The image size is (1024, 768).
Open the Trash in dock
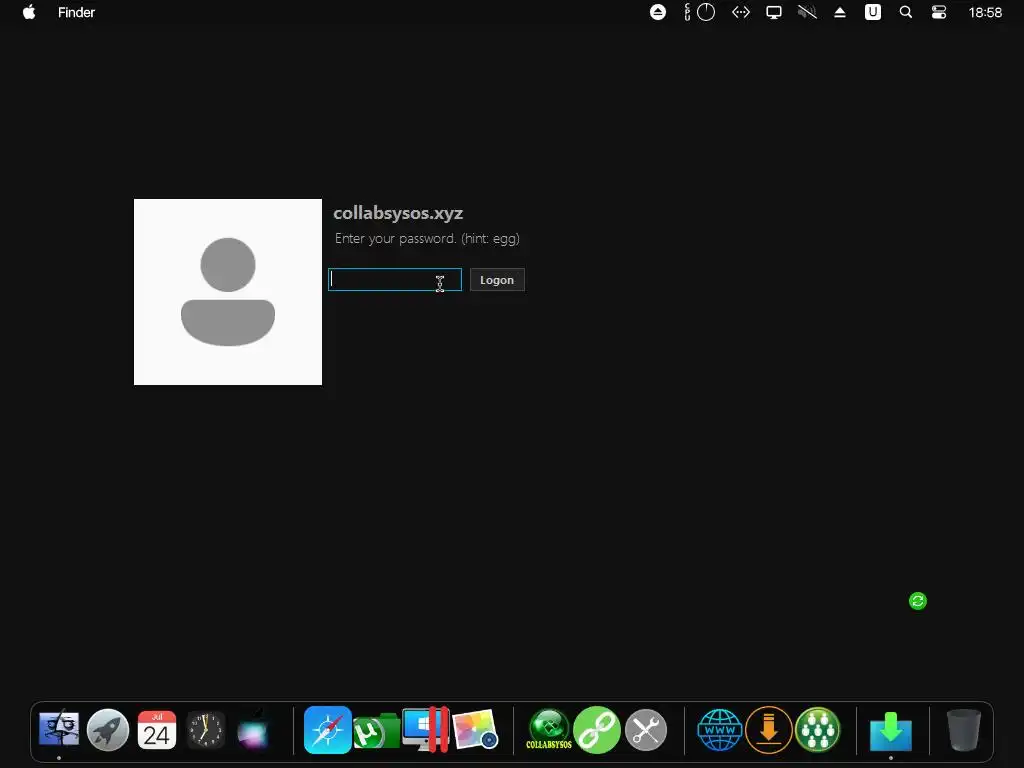coord(964,729)
